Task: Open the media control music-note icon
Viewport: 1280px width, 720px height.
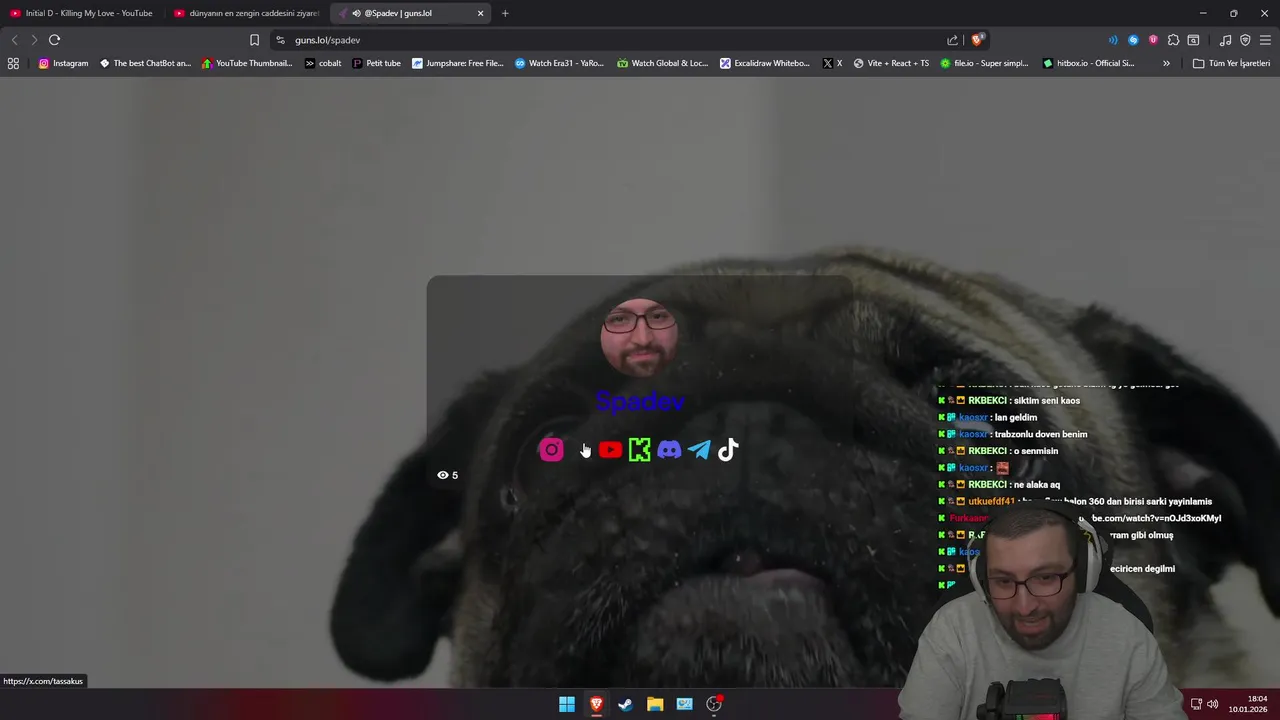Action: pyautogui.click(x=1225, y=40)
